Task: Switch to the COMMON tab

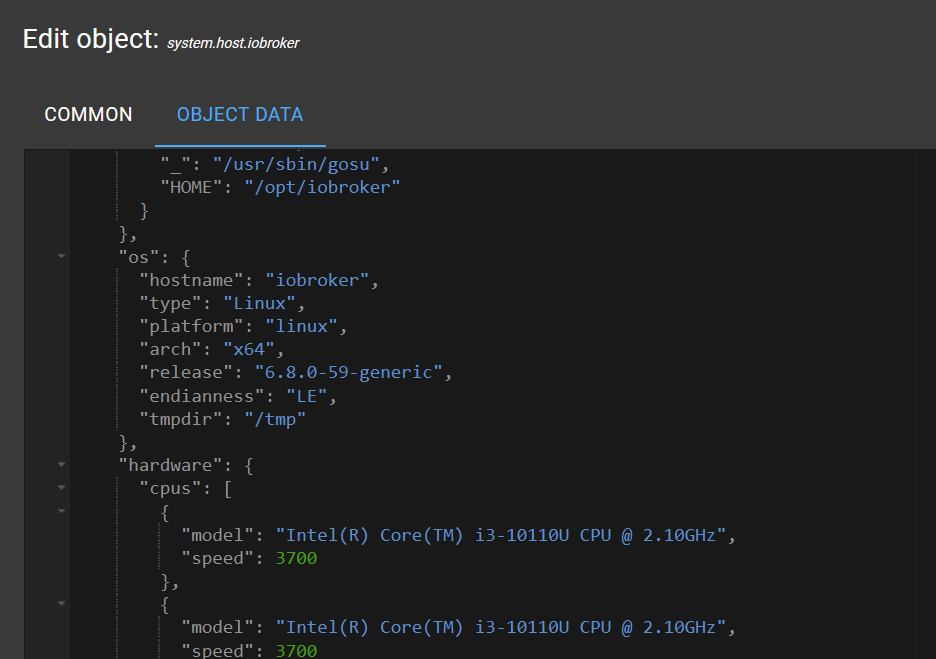Action: pyautogui.click(x=88, y=115)
